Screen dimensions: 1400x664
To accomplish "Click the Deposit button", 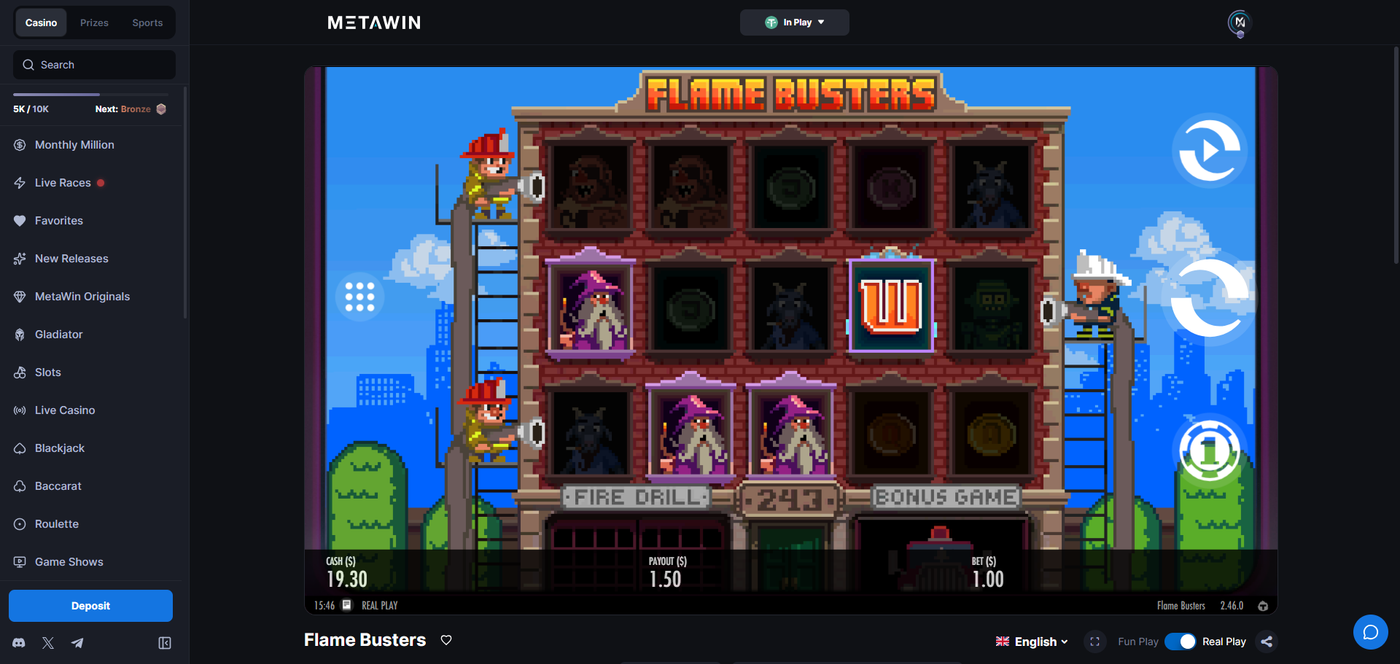I will (x=91, y=606).
